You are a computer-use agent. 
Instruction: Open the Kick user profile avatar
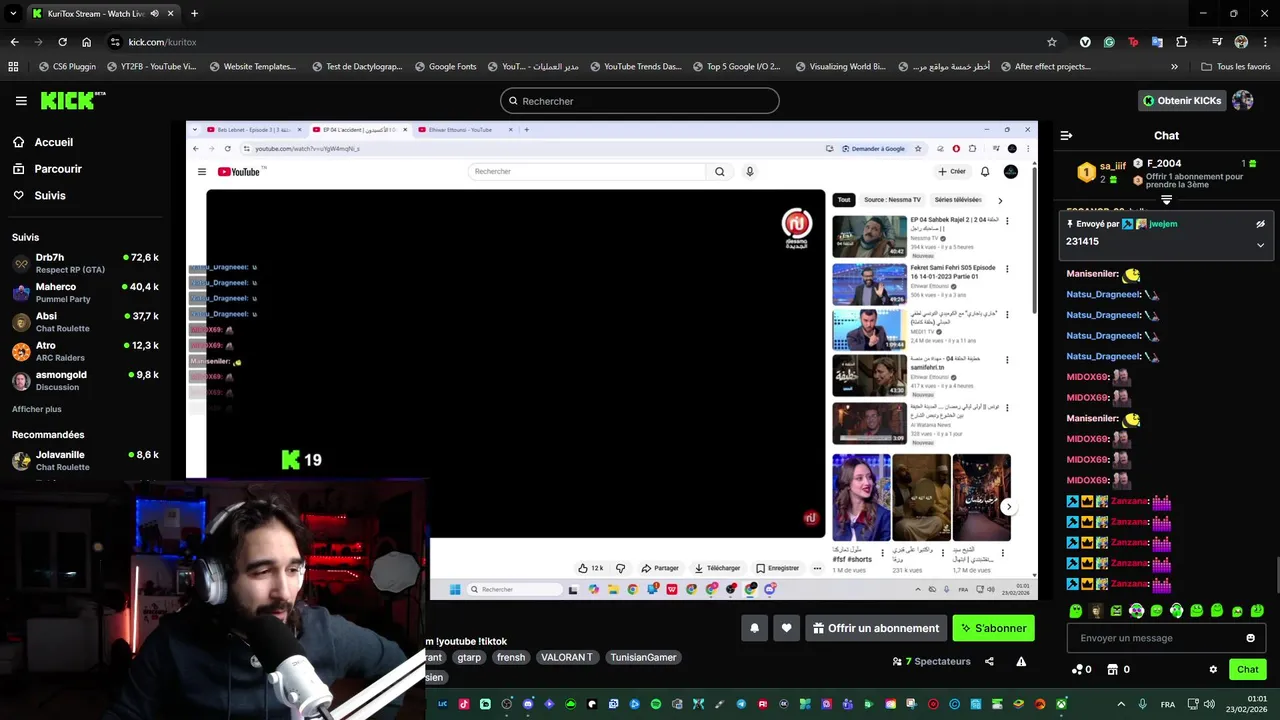click(x=1243, y=100)
